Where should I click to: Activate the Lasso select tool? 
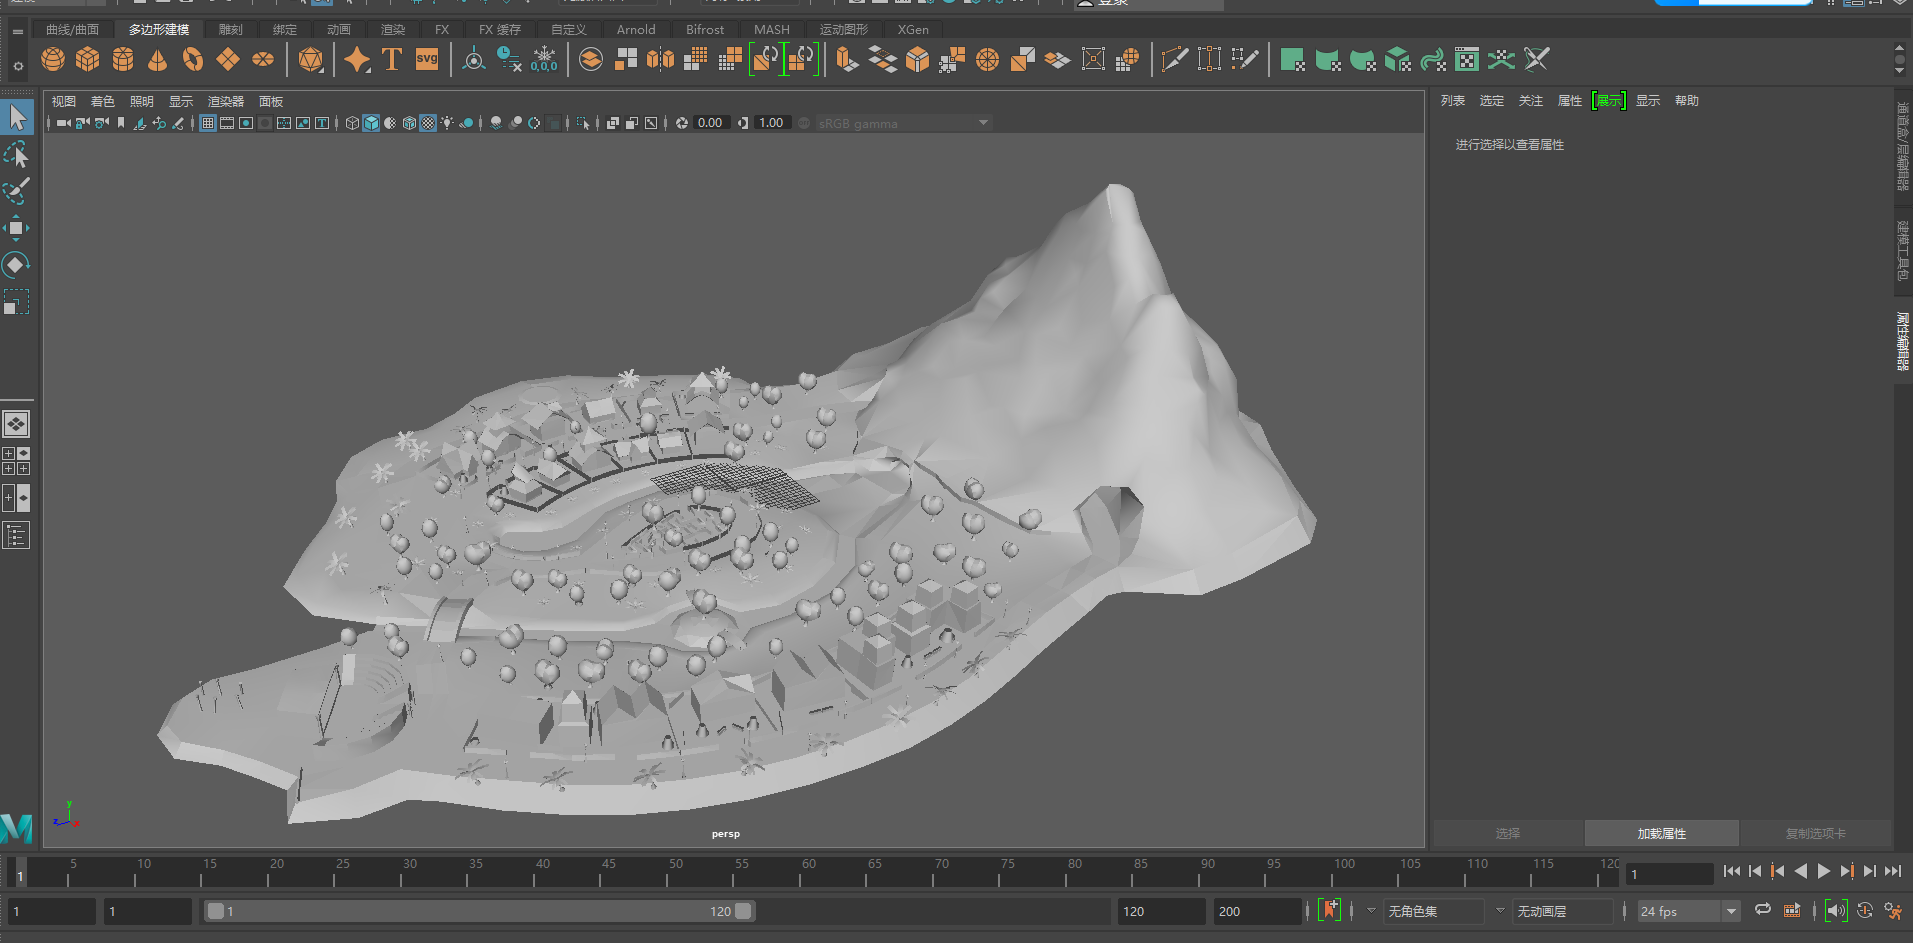(x=17, y=154)
